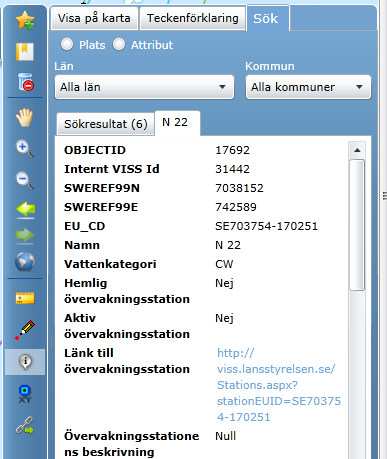Select the N 22 result tab
This screenshot has height=459, width=387.
177,123
